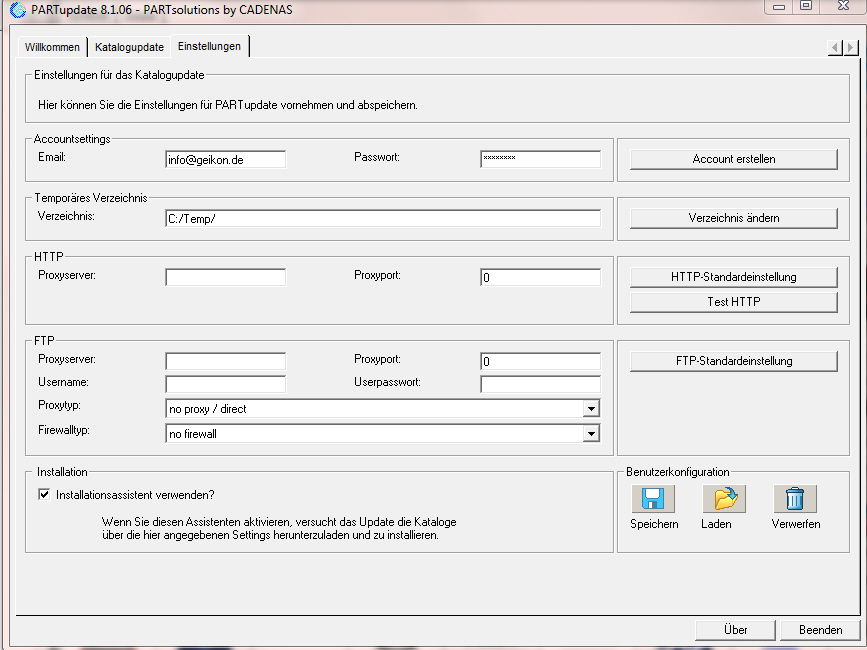Toggle Installationsassistent verwenden checkbox
Screen dimensions: 867x650
[44, 494]
